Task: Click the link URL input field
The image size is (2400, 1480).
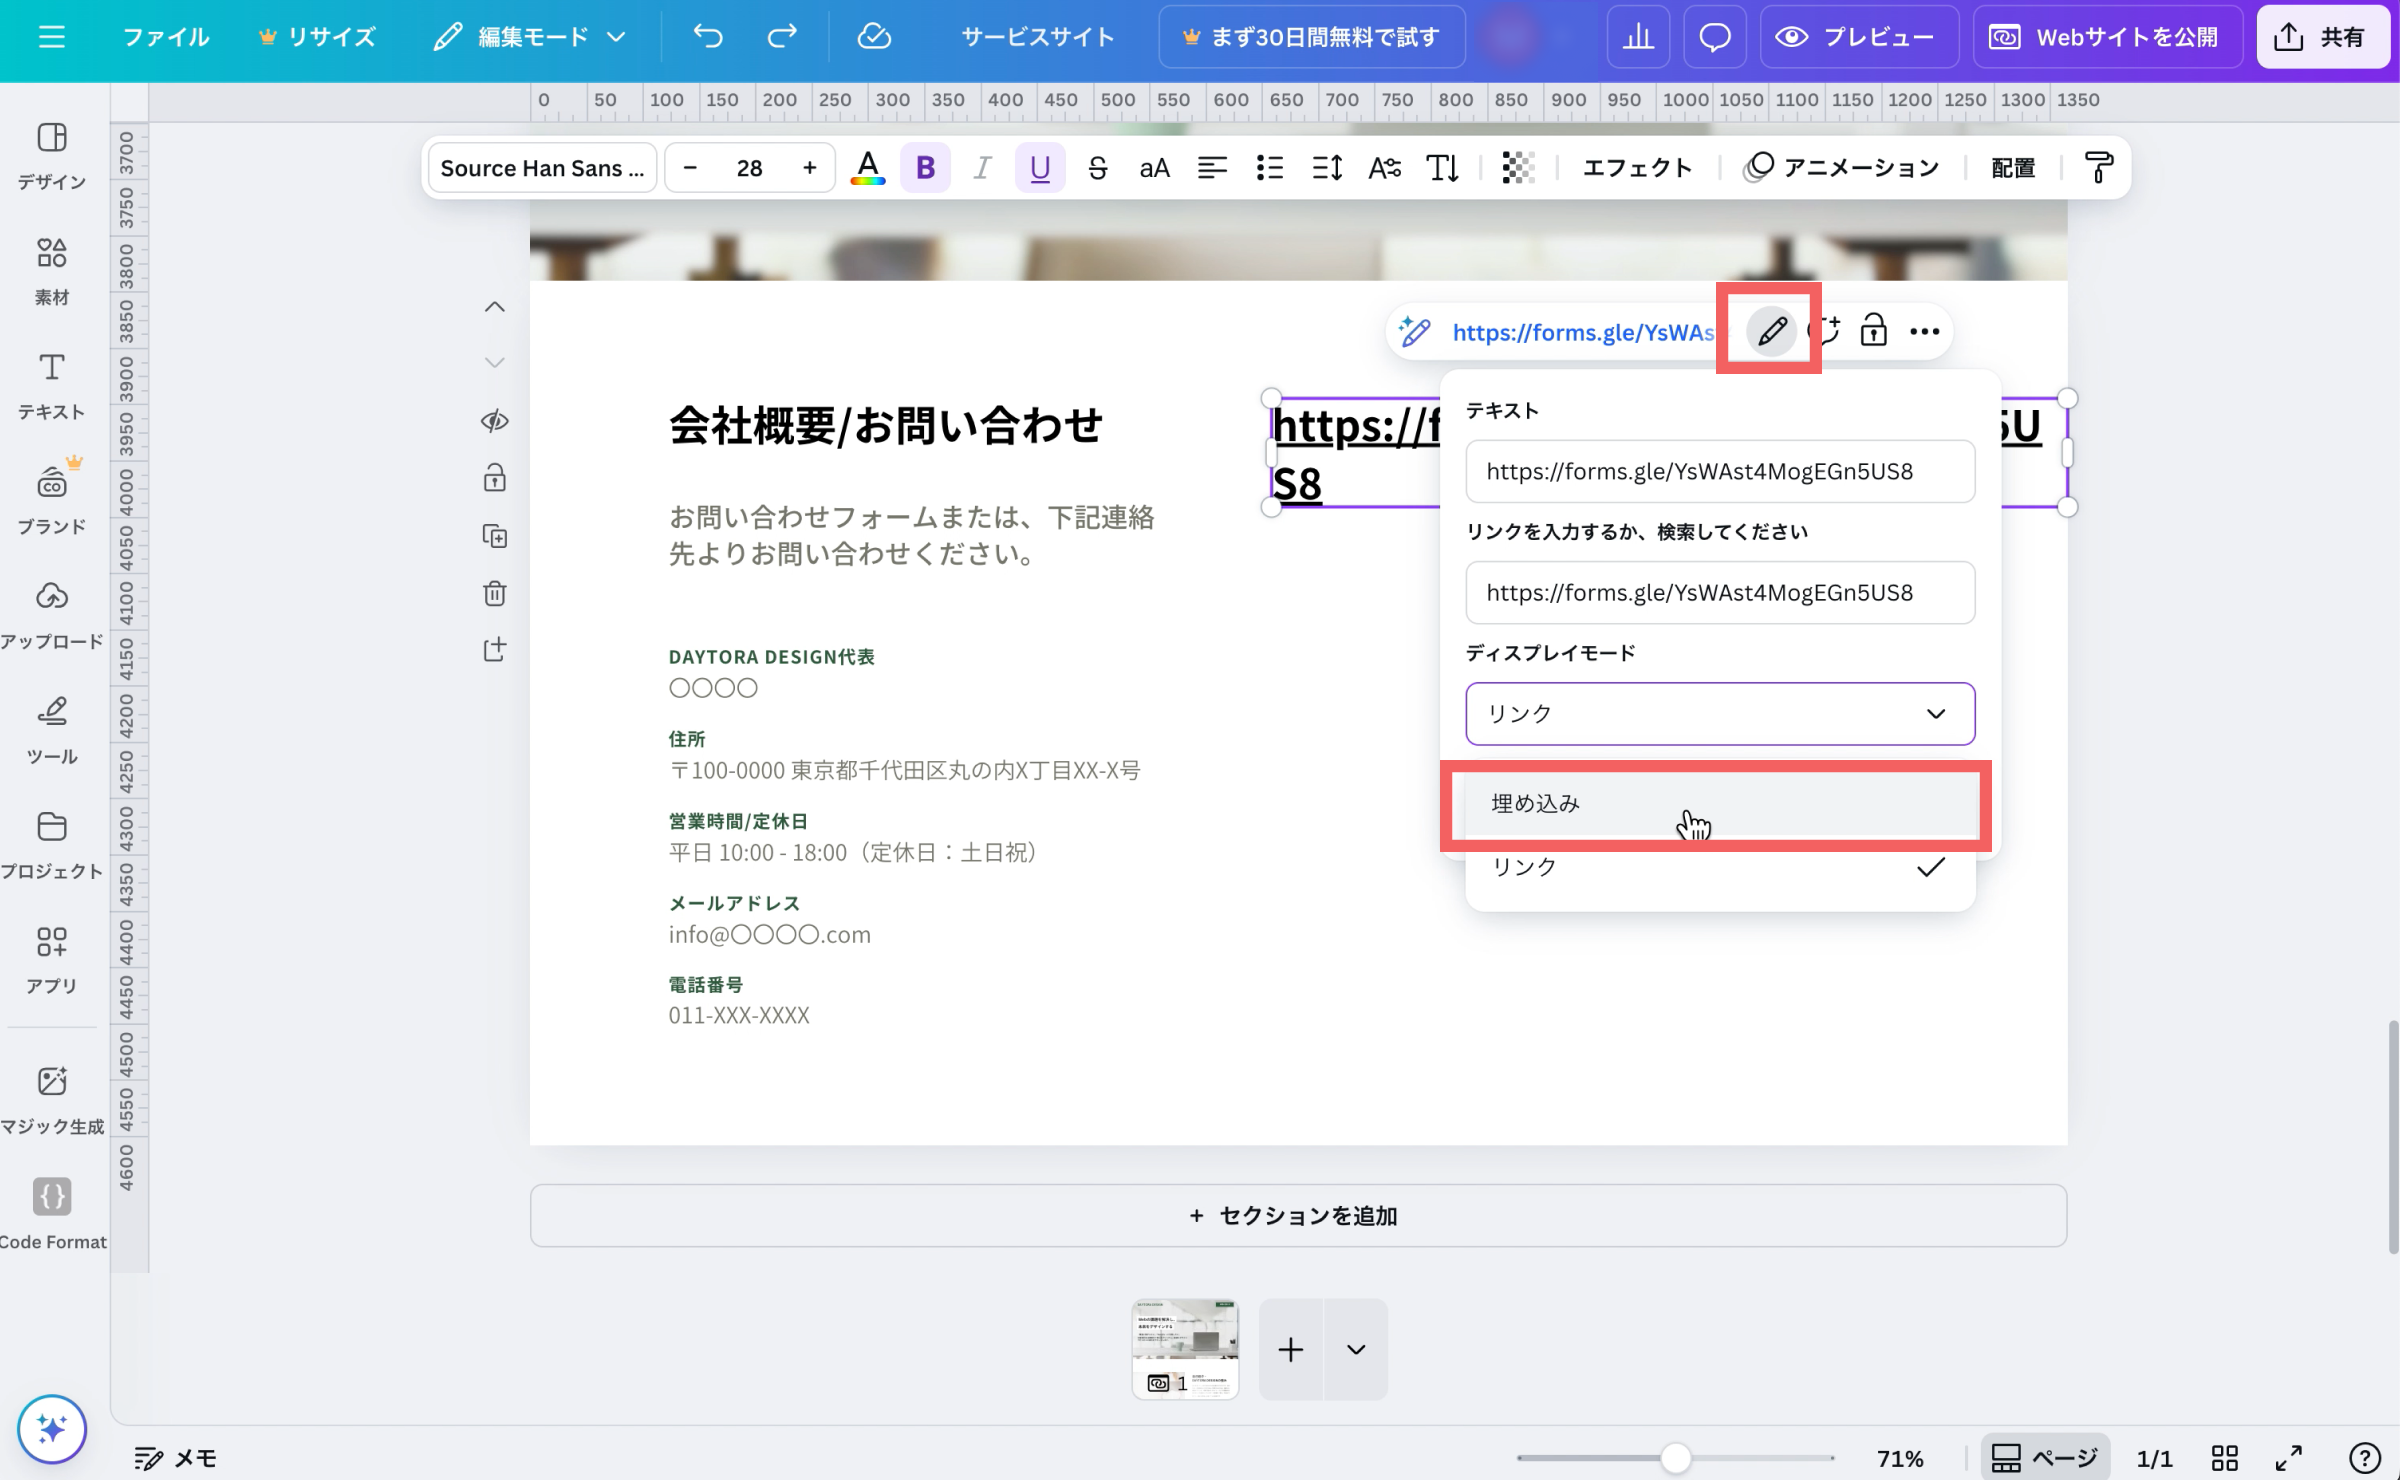Action: click(1720, 592)
